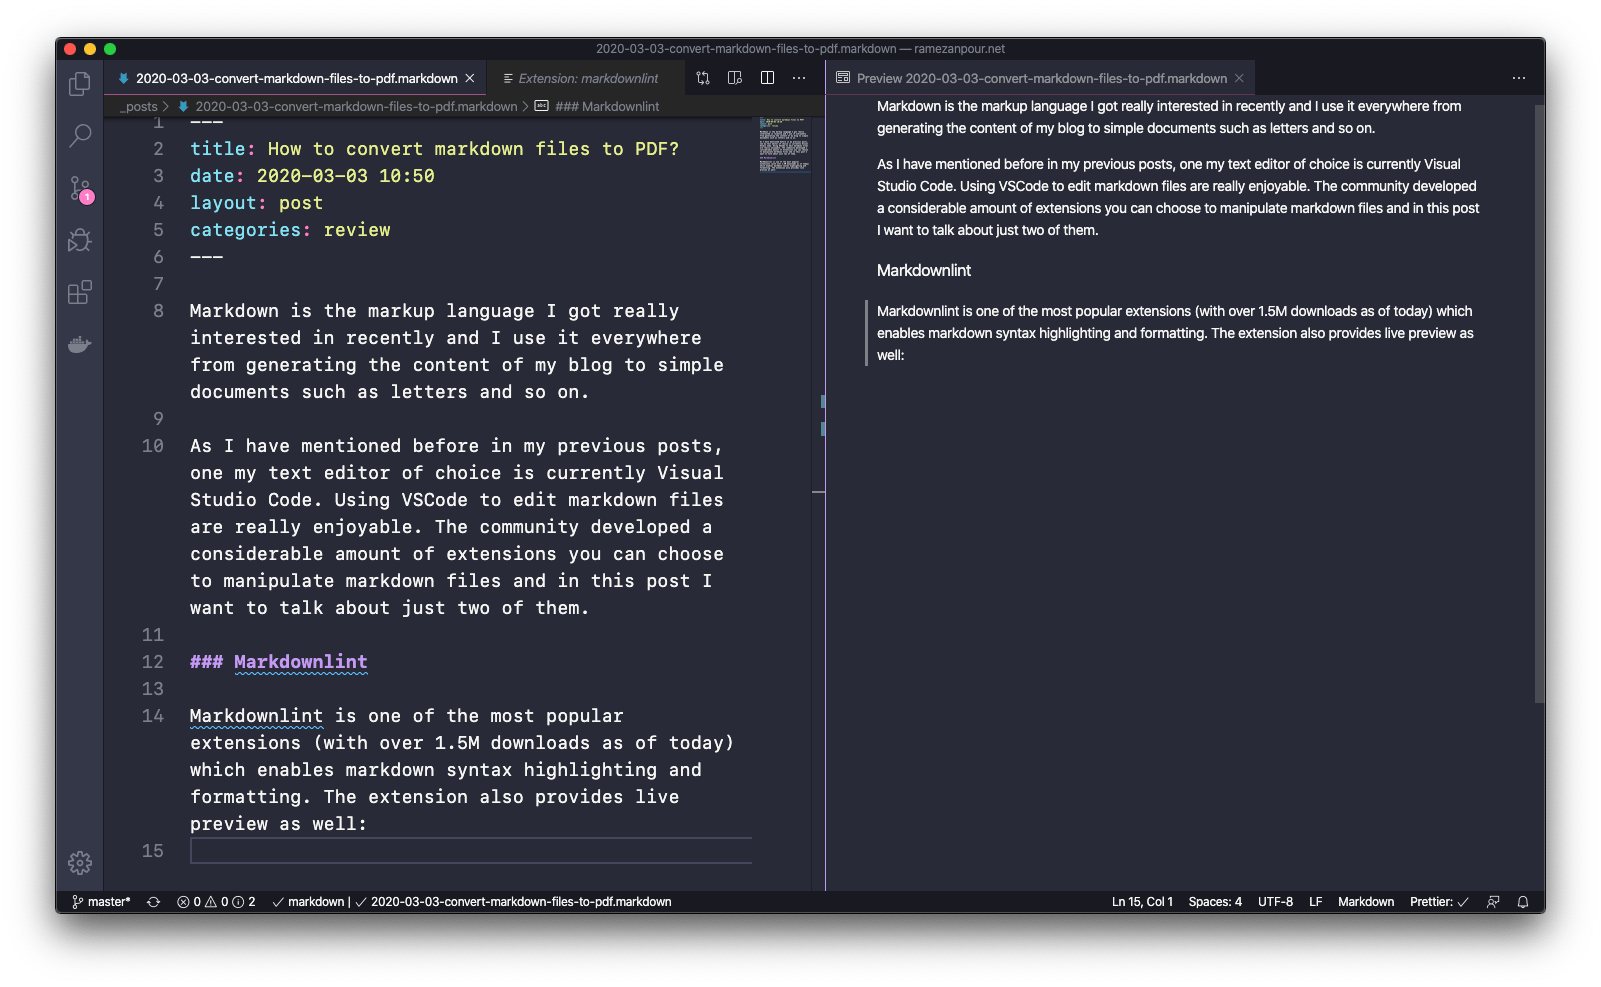Synchronize changes icon in status bar
1601x987 pixels.
(153, 902)
